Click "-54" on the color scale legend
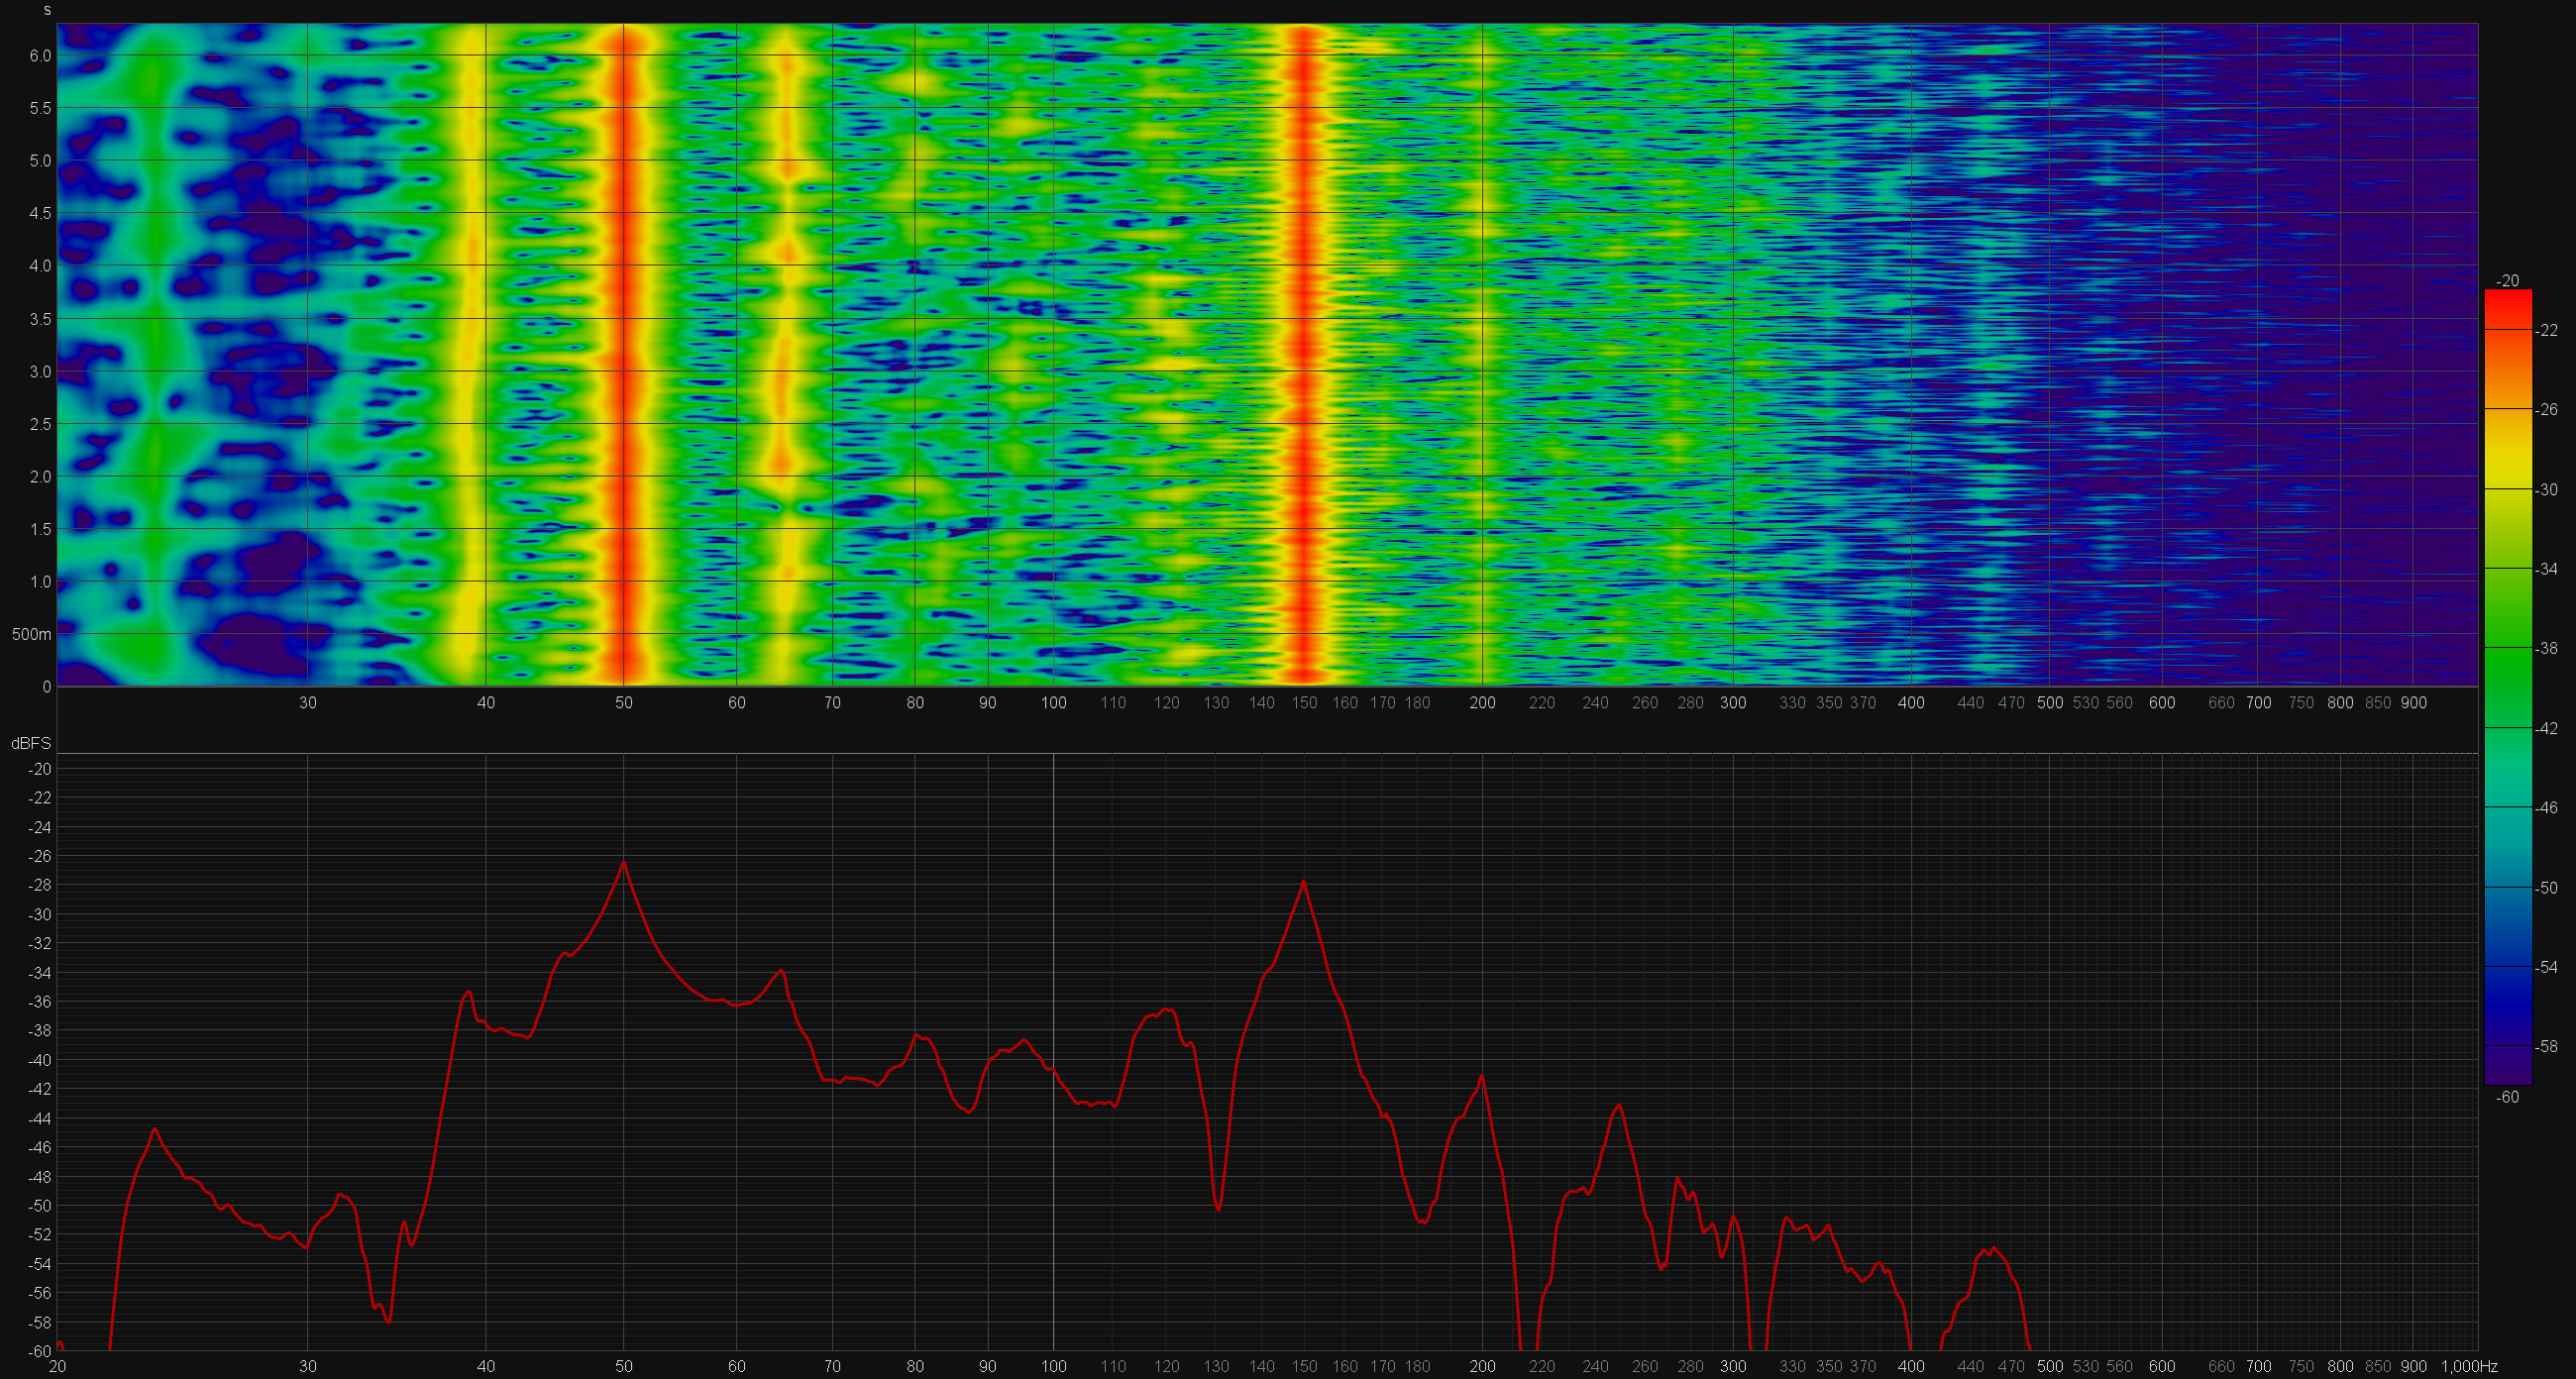This screenshot has width=2576, height=1379. [2547, 967]
